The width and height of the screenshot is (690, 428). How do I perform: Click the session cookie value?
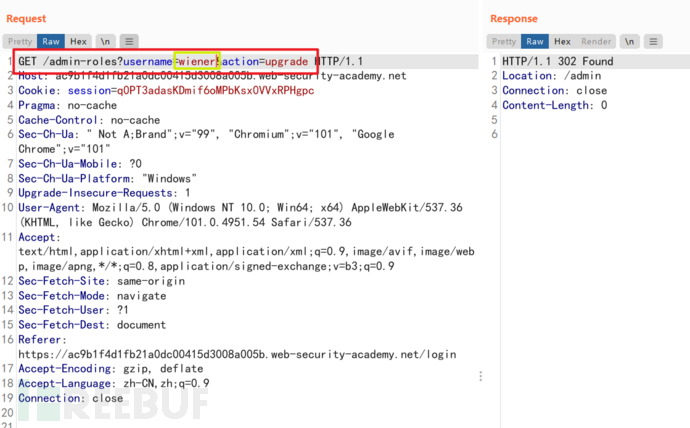point(216,91)
